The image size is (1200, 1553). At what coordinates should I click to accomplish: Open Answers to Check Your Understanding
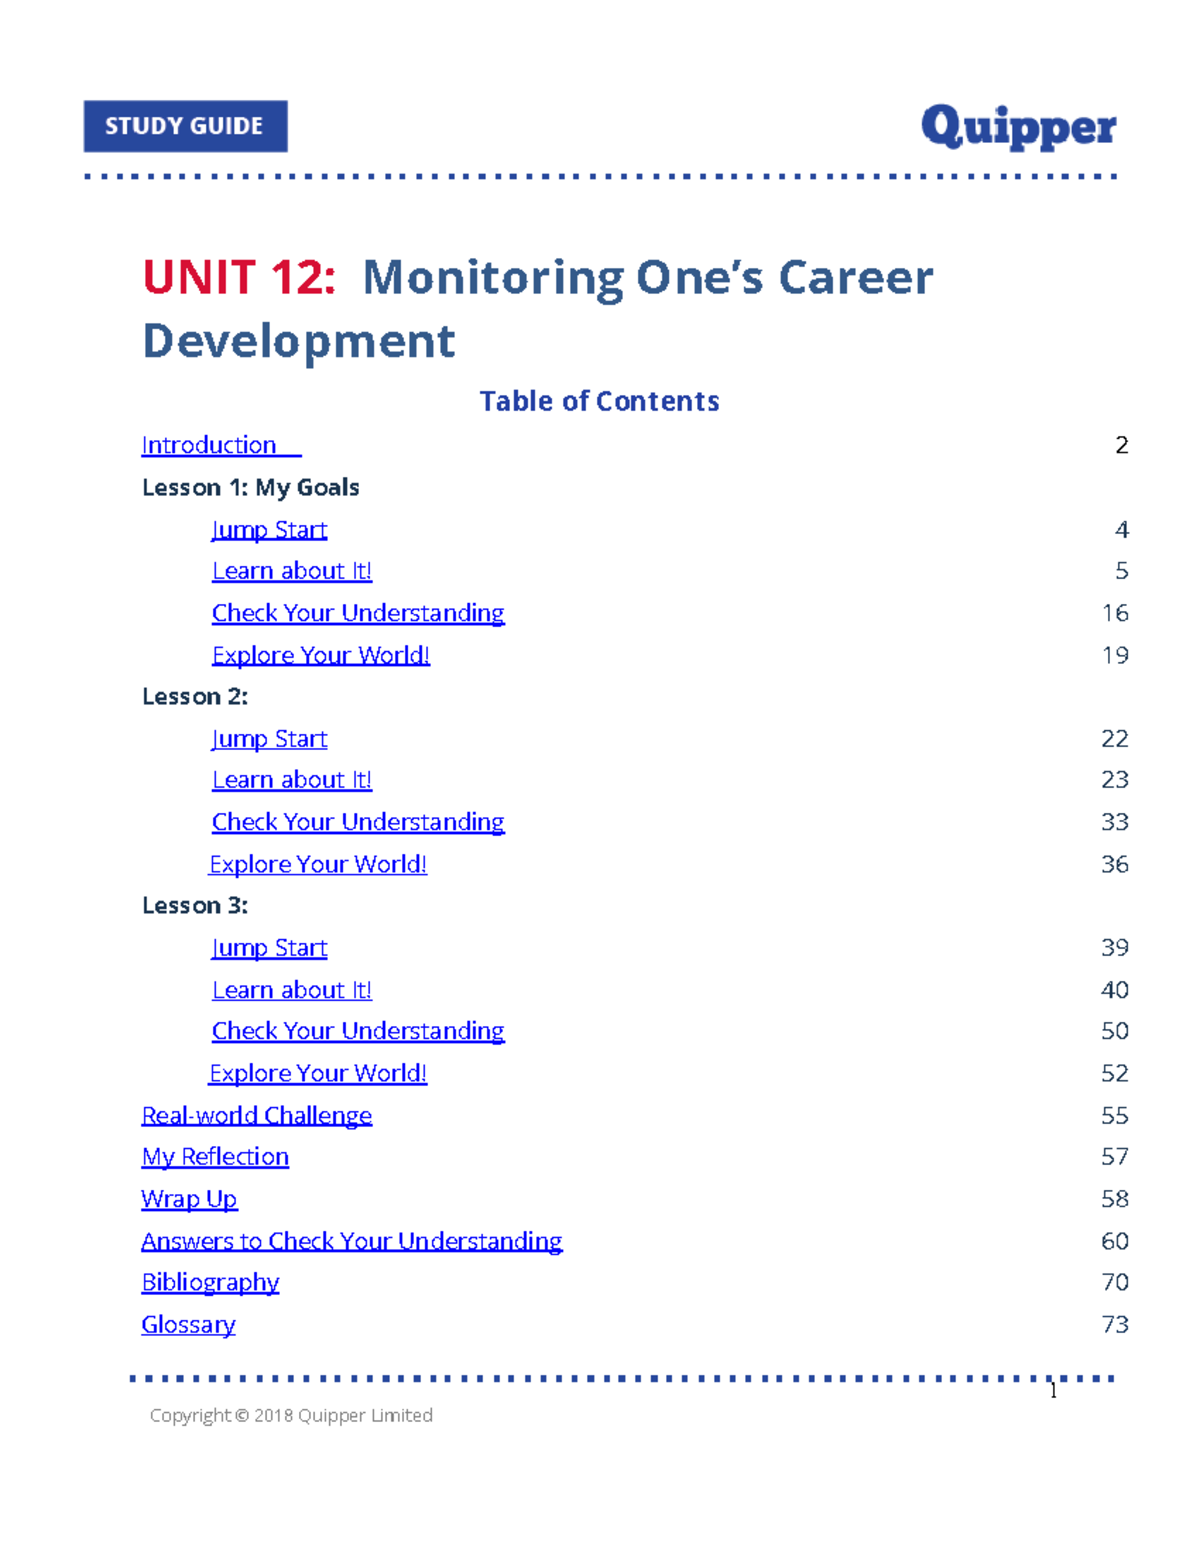click(351, 1241)
